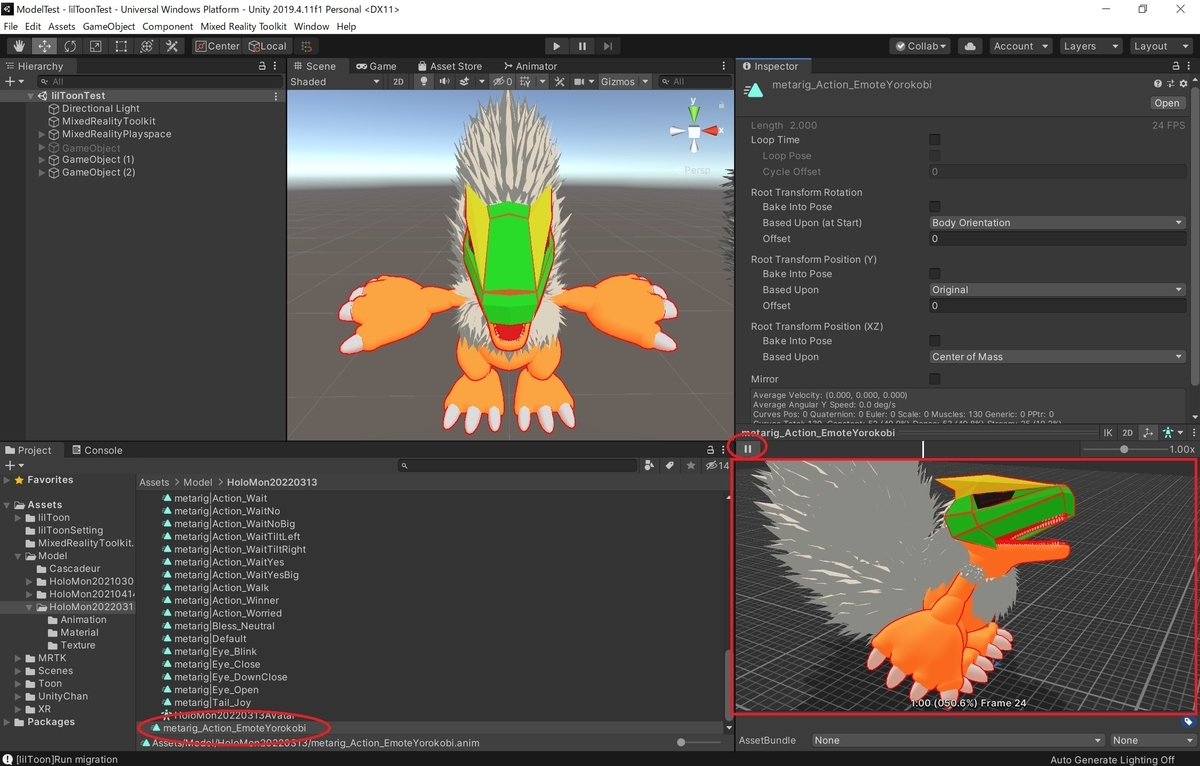
Task: Open Inspector help icon
Action: coord(1158,85)
